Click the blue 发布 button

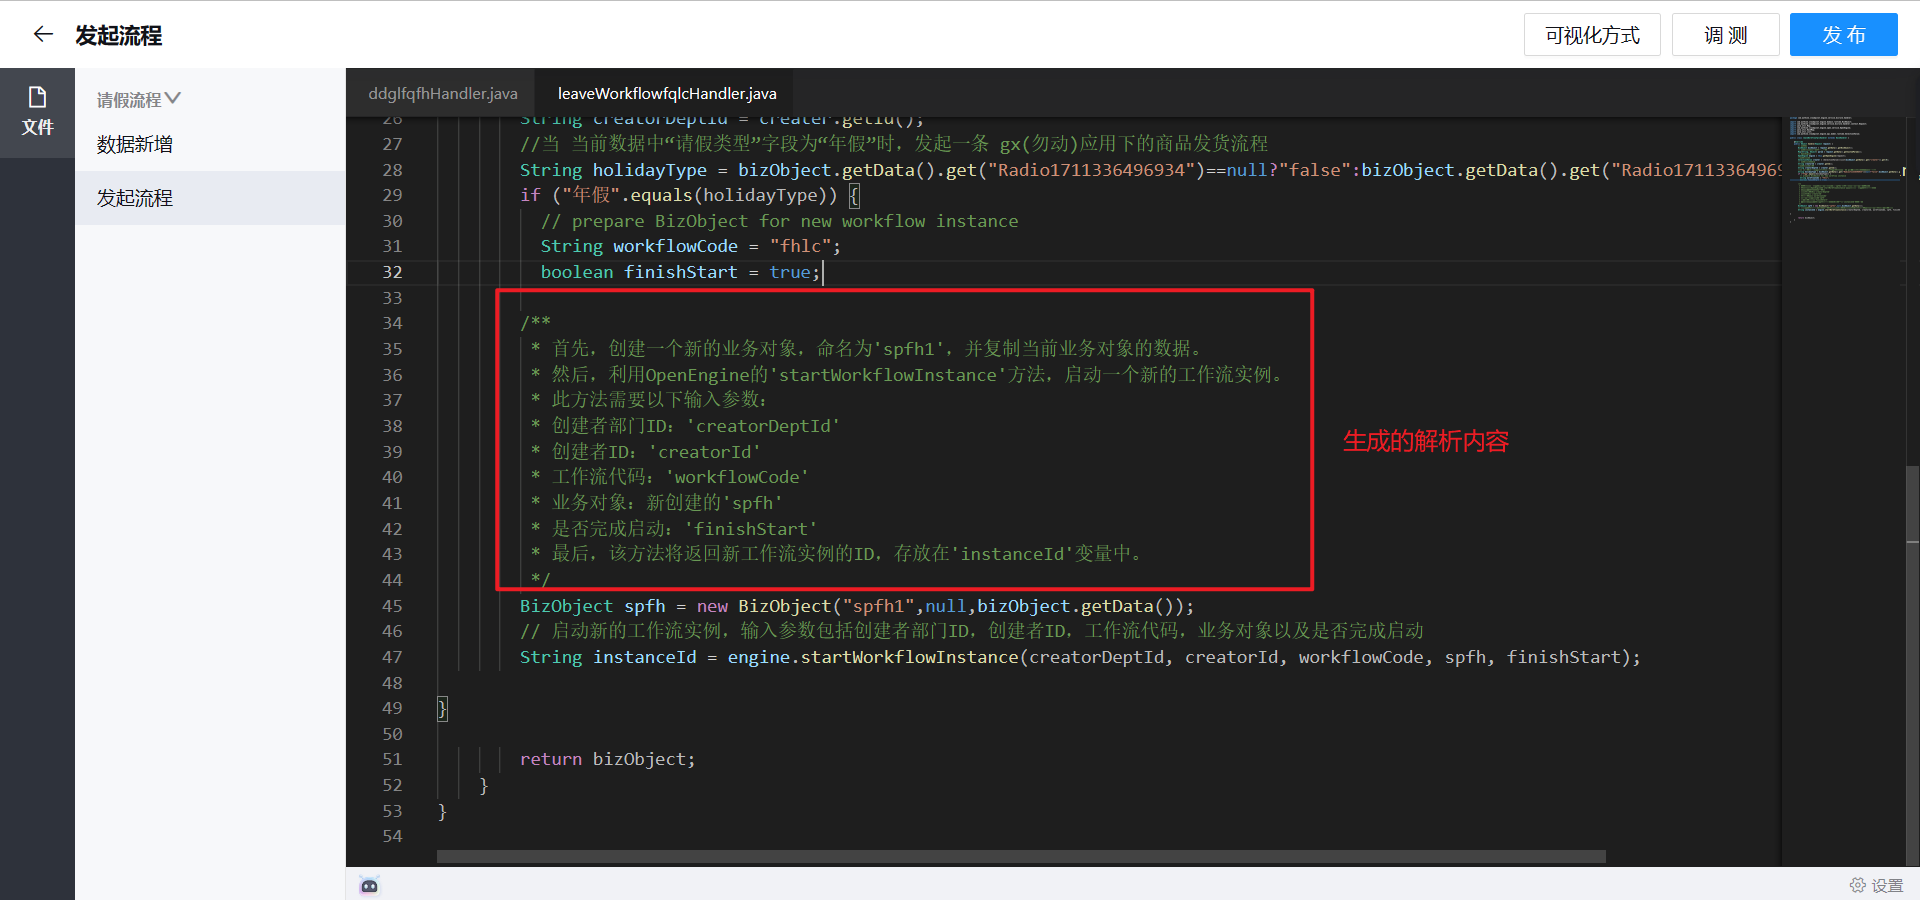(1843, 35)
